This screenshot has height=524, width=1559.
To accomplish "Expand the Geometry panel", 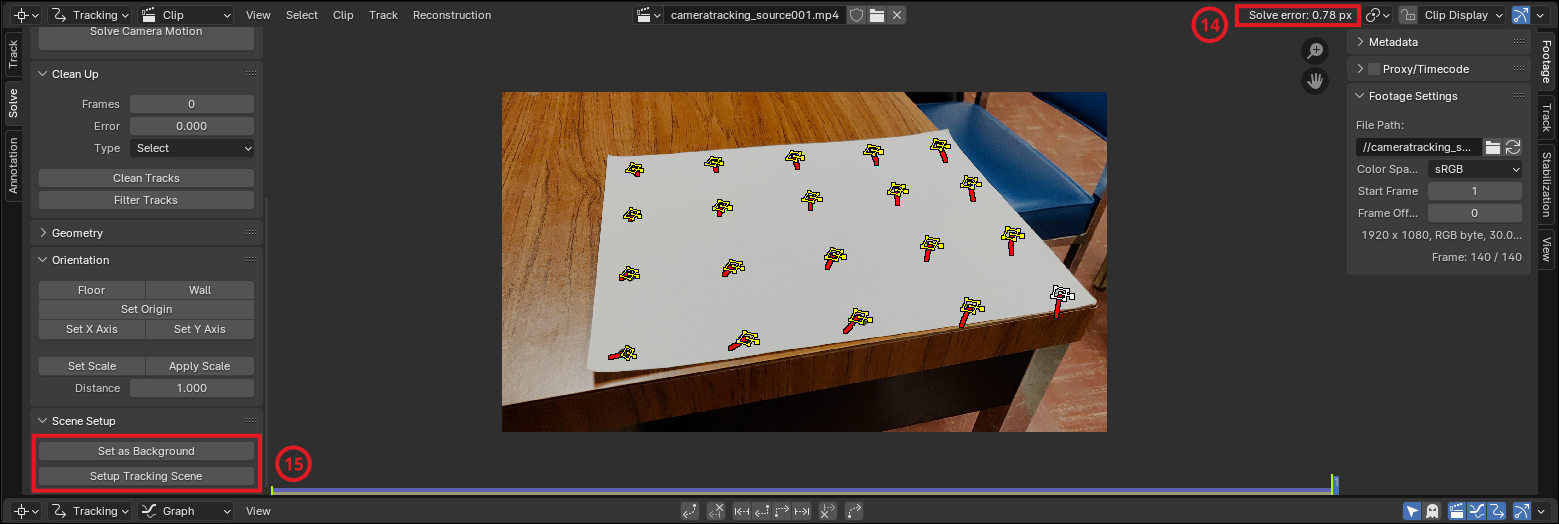I will point(146,233).
